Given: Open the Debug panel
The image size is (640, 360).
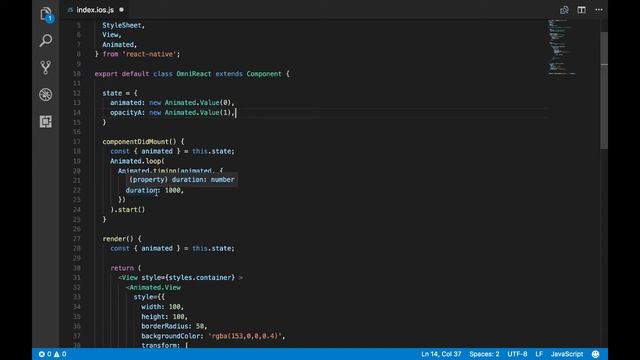Looking at the screenshot, I should (x=46, y=94).
